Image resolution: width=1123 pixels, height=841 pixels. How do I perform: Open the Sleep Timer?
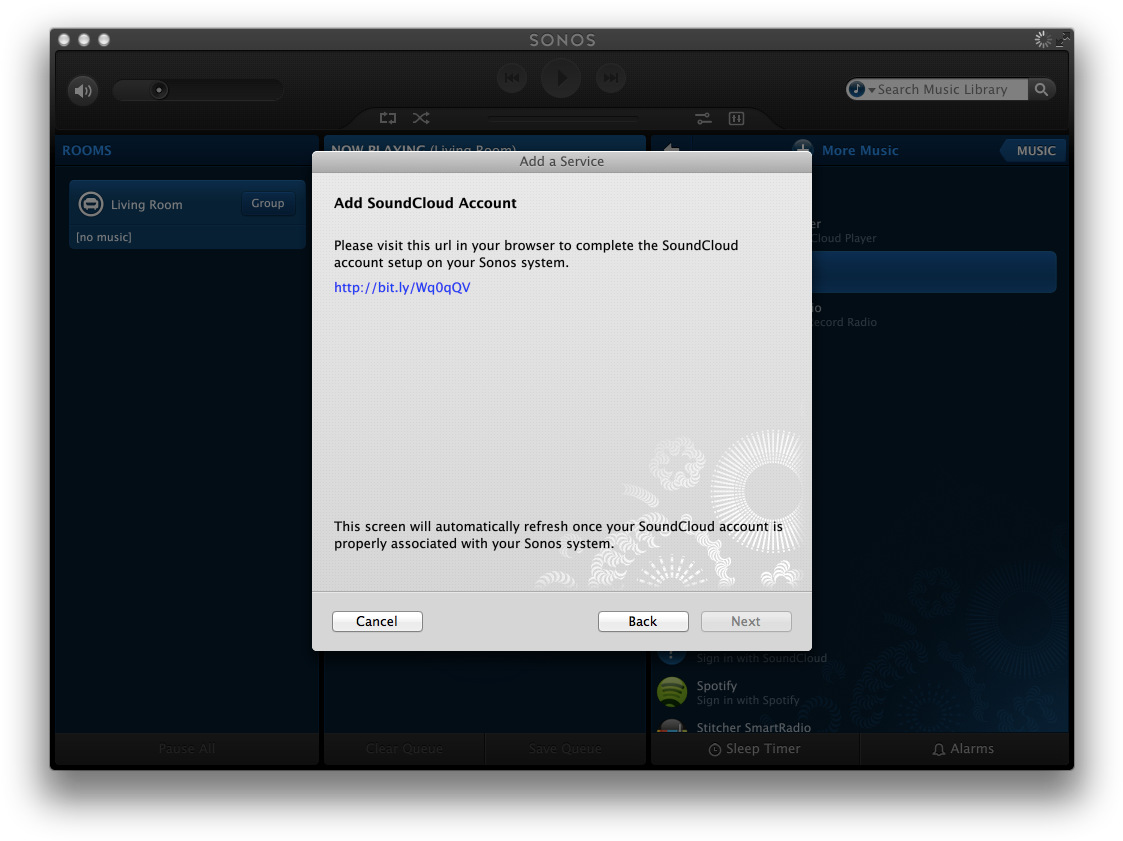click(755, 749)
